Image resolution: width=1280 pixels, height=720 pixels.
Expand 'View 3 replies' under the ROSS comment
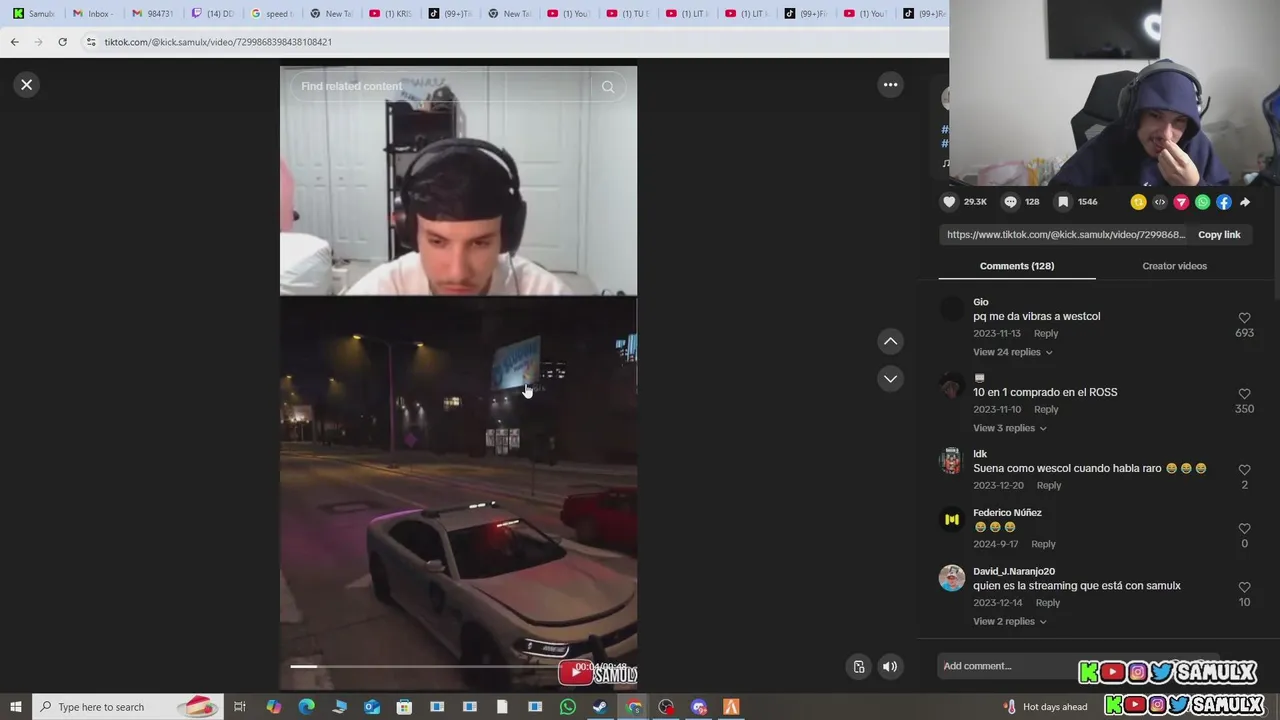(1009, 428)
